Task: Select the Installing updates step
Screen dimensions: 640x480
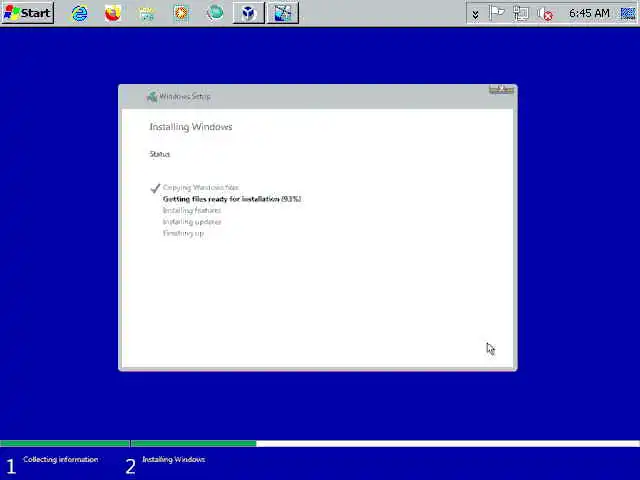Action: 192,222
